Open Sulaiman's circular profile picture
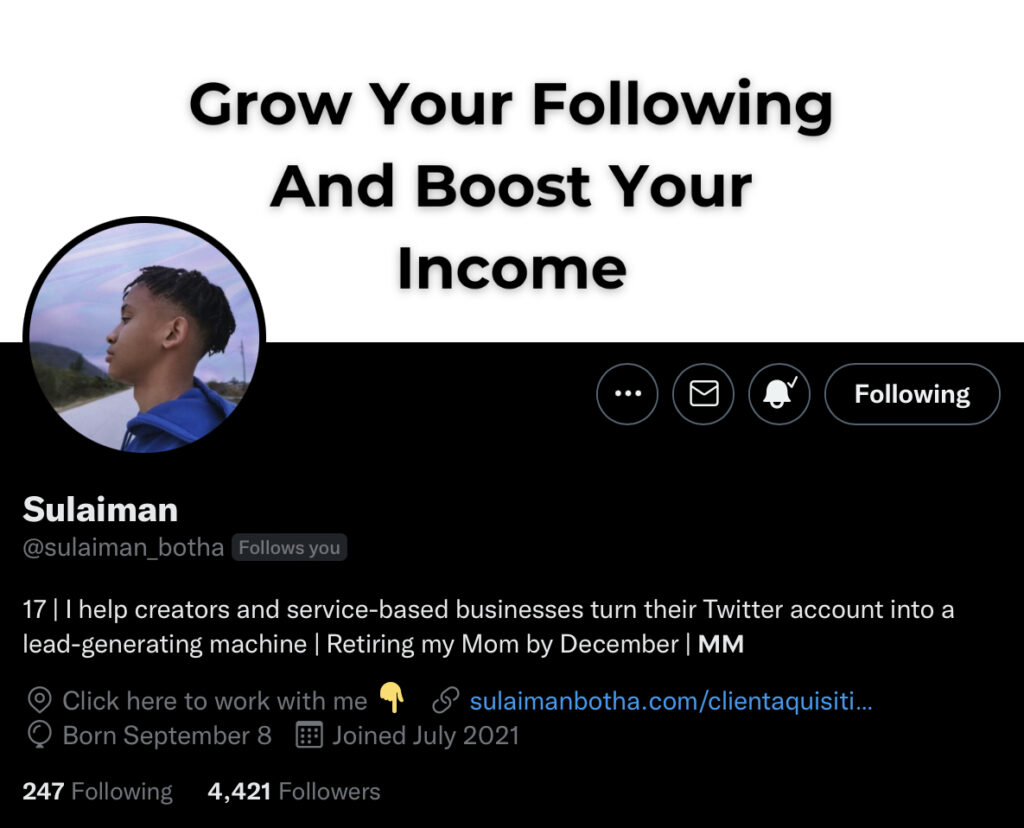The image size is (1024, 828). pyautogui.click(x=144, y=336)
